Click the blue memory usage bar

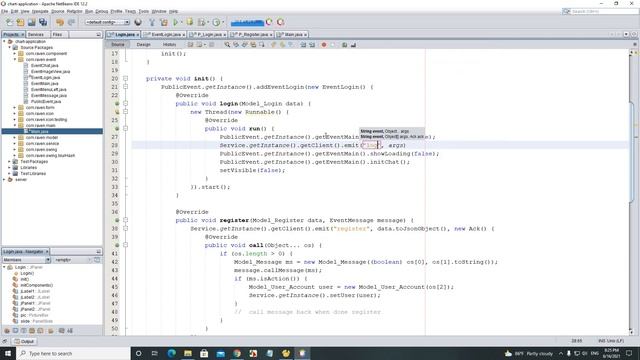(247, 22)
